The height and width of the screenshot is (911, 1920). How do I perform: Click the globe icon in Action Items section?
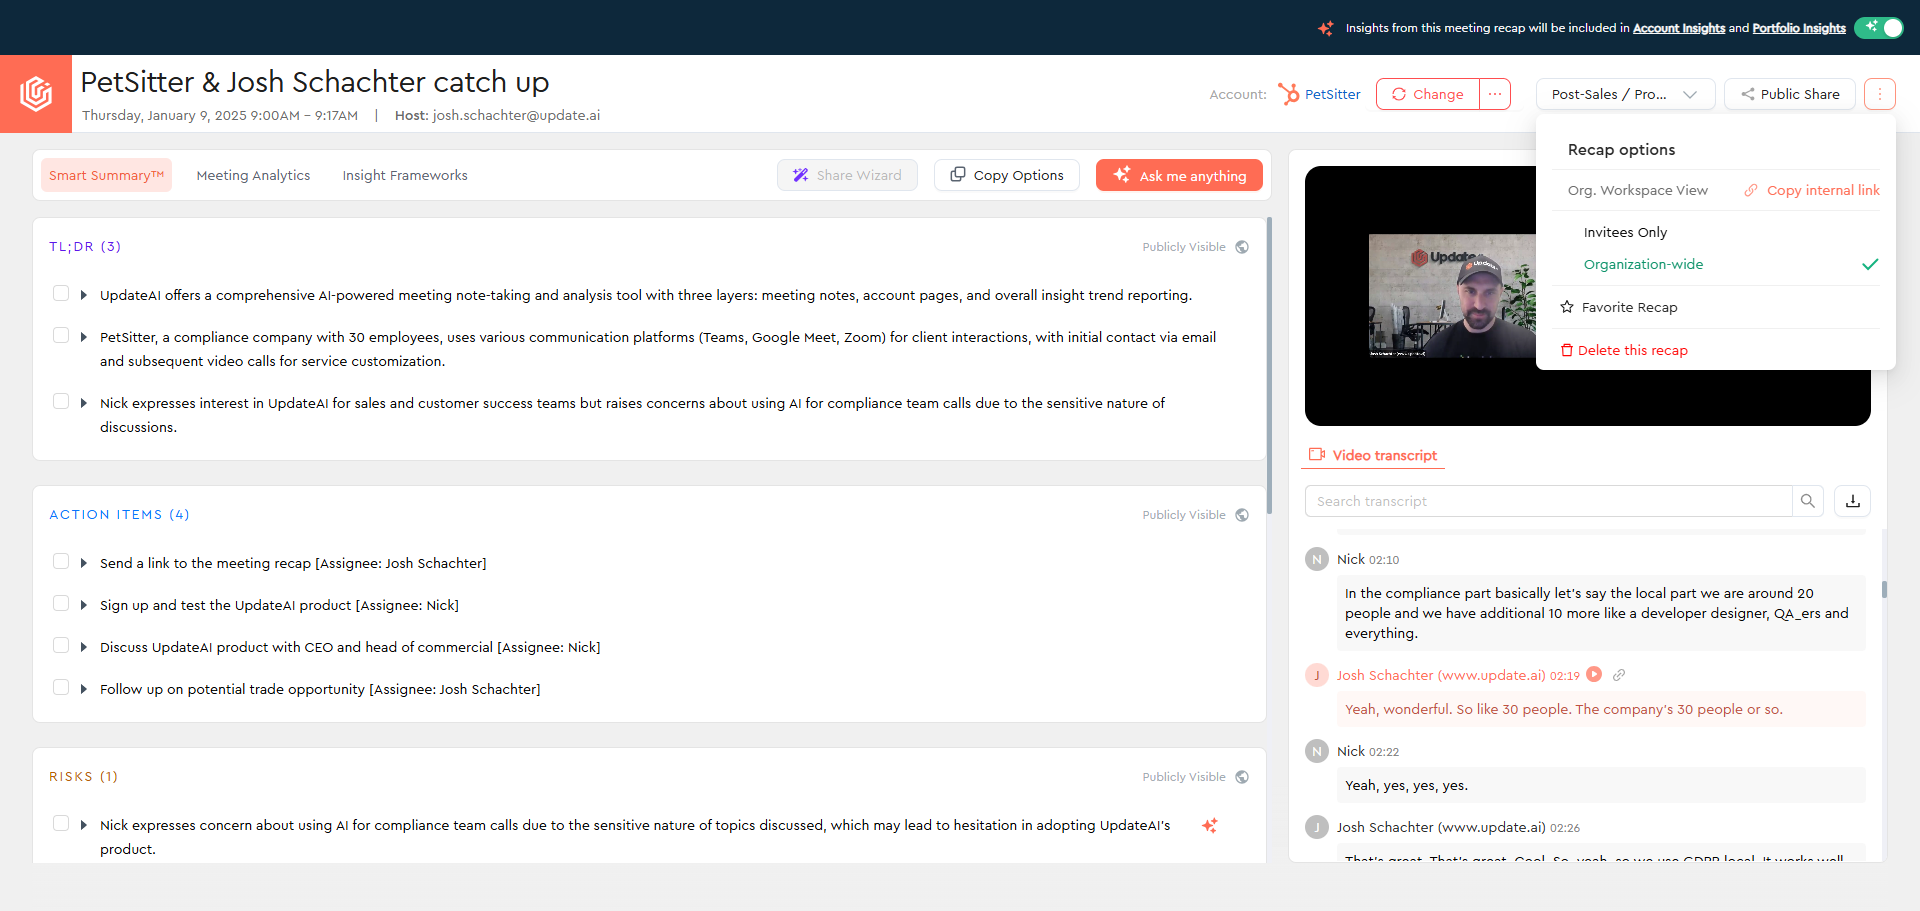click(1242, 515)
